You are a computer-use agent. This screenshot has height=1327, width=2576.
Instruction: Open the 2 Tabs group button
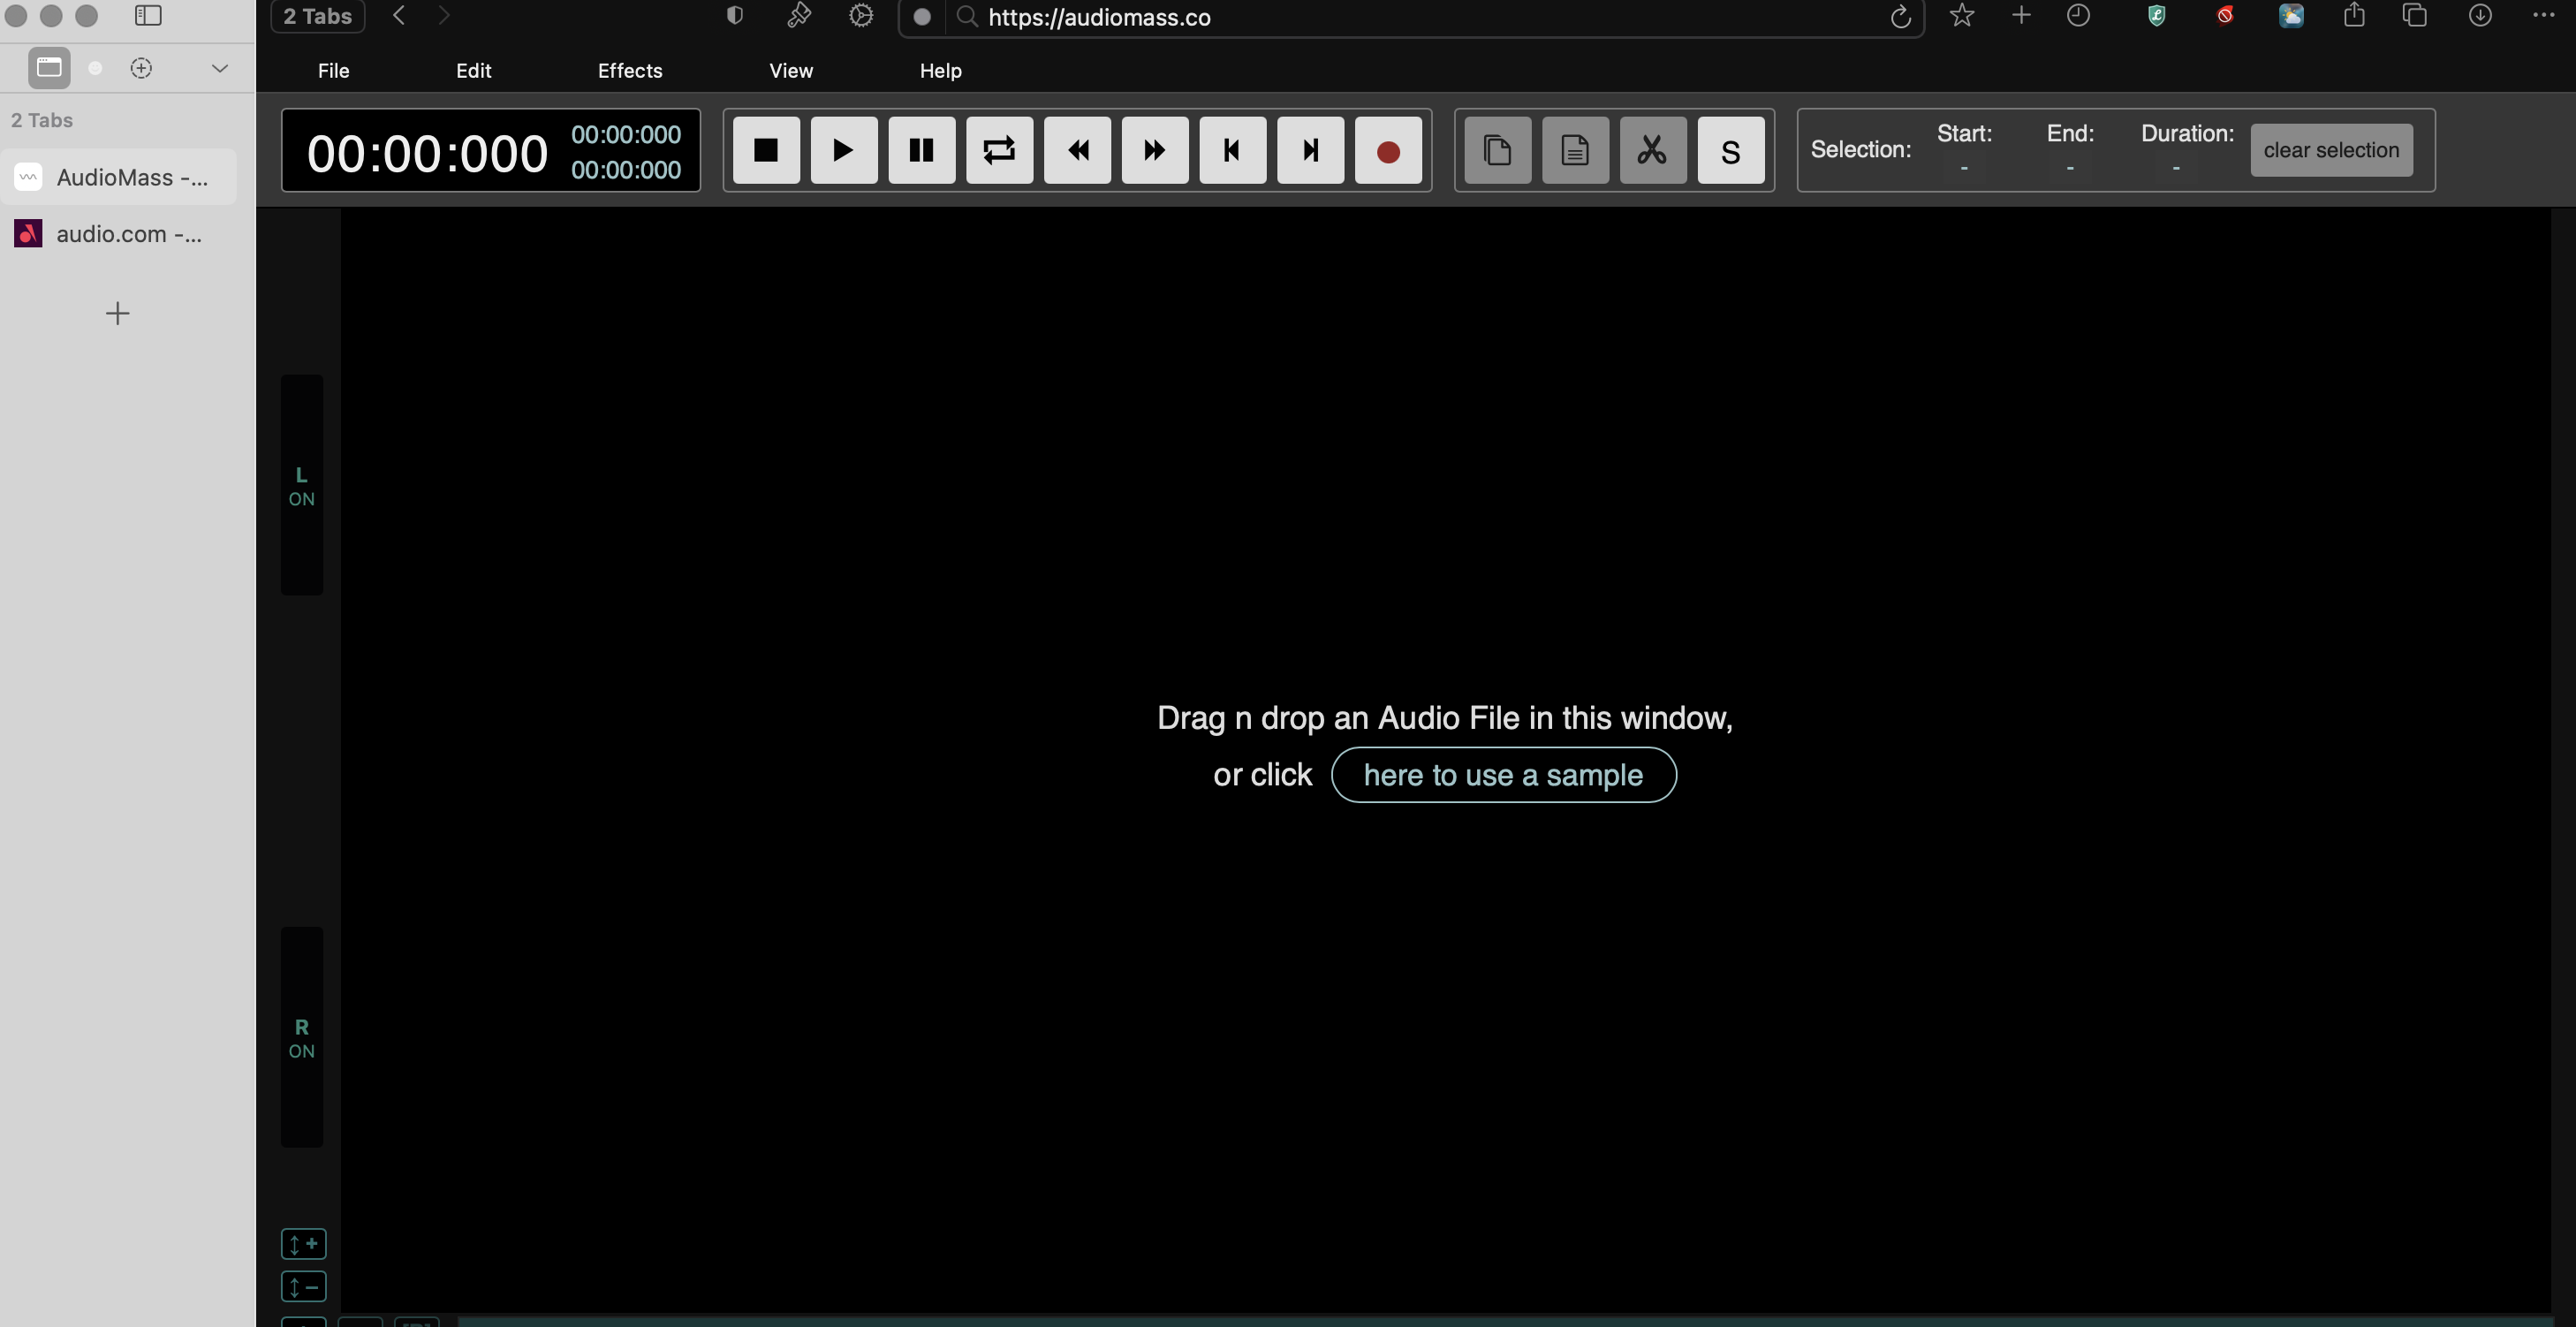[x=317, y=16]
